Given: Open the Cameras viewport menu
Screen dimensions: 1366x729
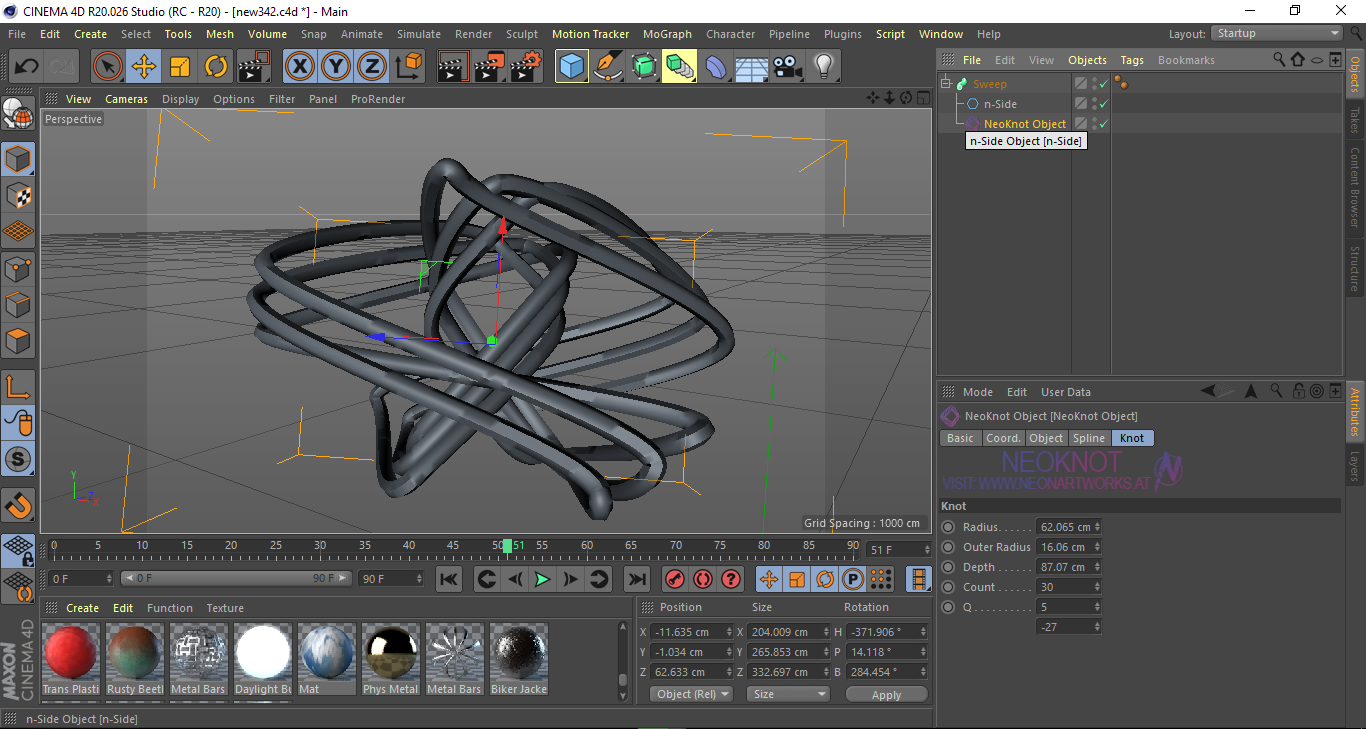Looking at the screenshot, I should (127, 99).
